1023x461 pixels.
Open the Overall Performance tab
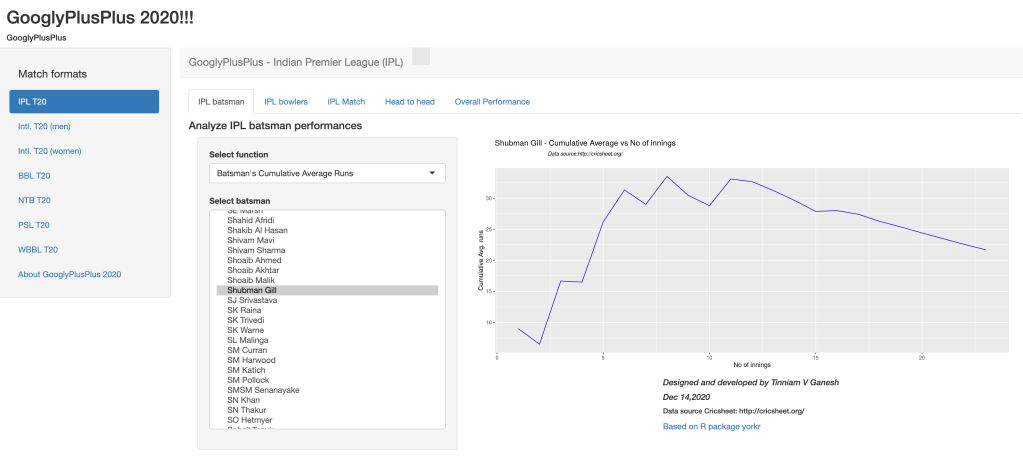492,102
